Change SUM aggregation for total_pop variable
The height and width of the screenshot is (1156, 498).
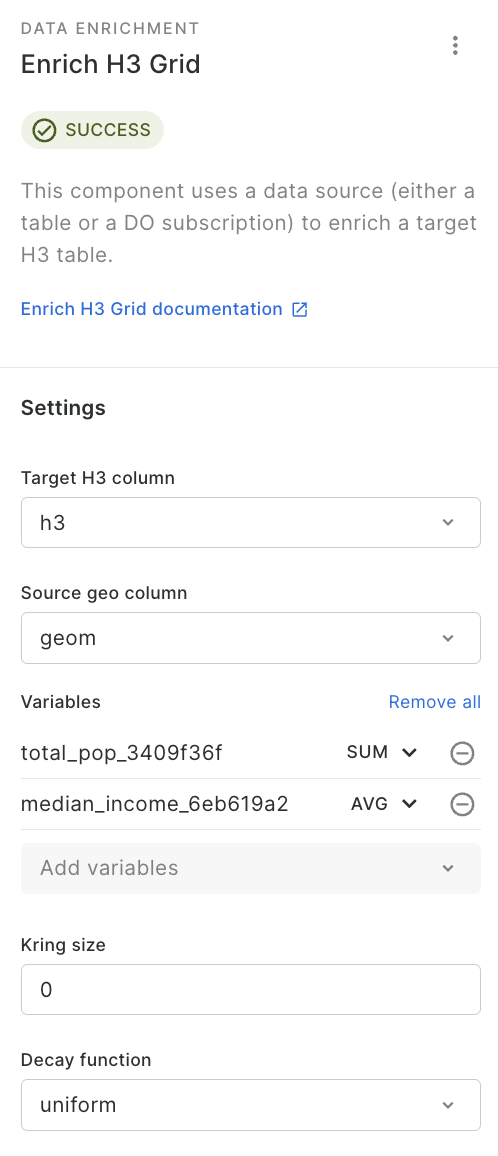pyautogui.click(x=382, y=752)
